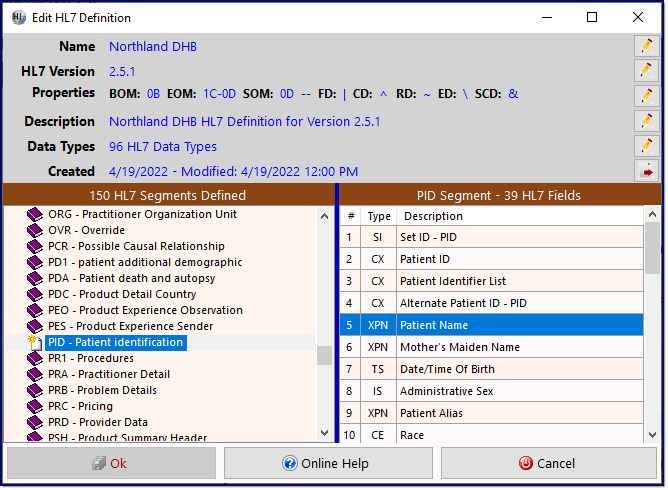The width and height of the screenshot is (668, 490).
Task: Click the book icon for OVR segment
Action: point(35,231)
